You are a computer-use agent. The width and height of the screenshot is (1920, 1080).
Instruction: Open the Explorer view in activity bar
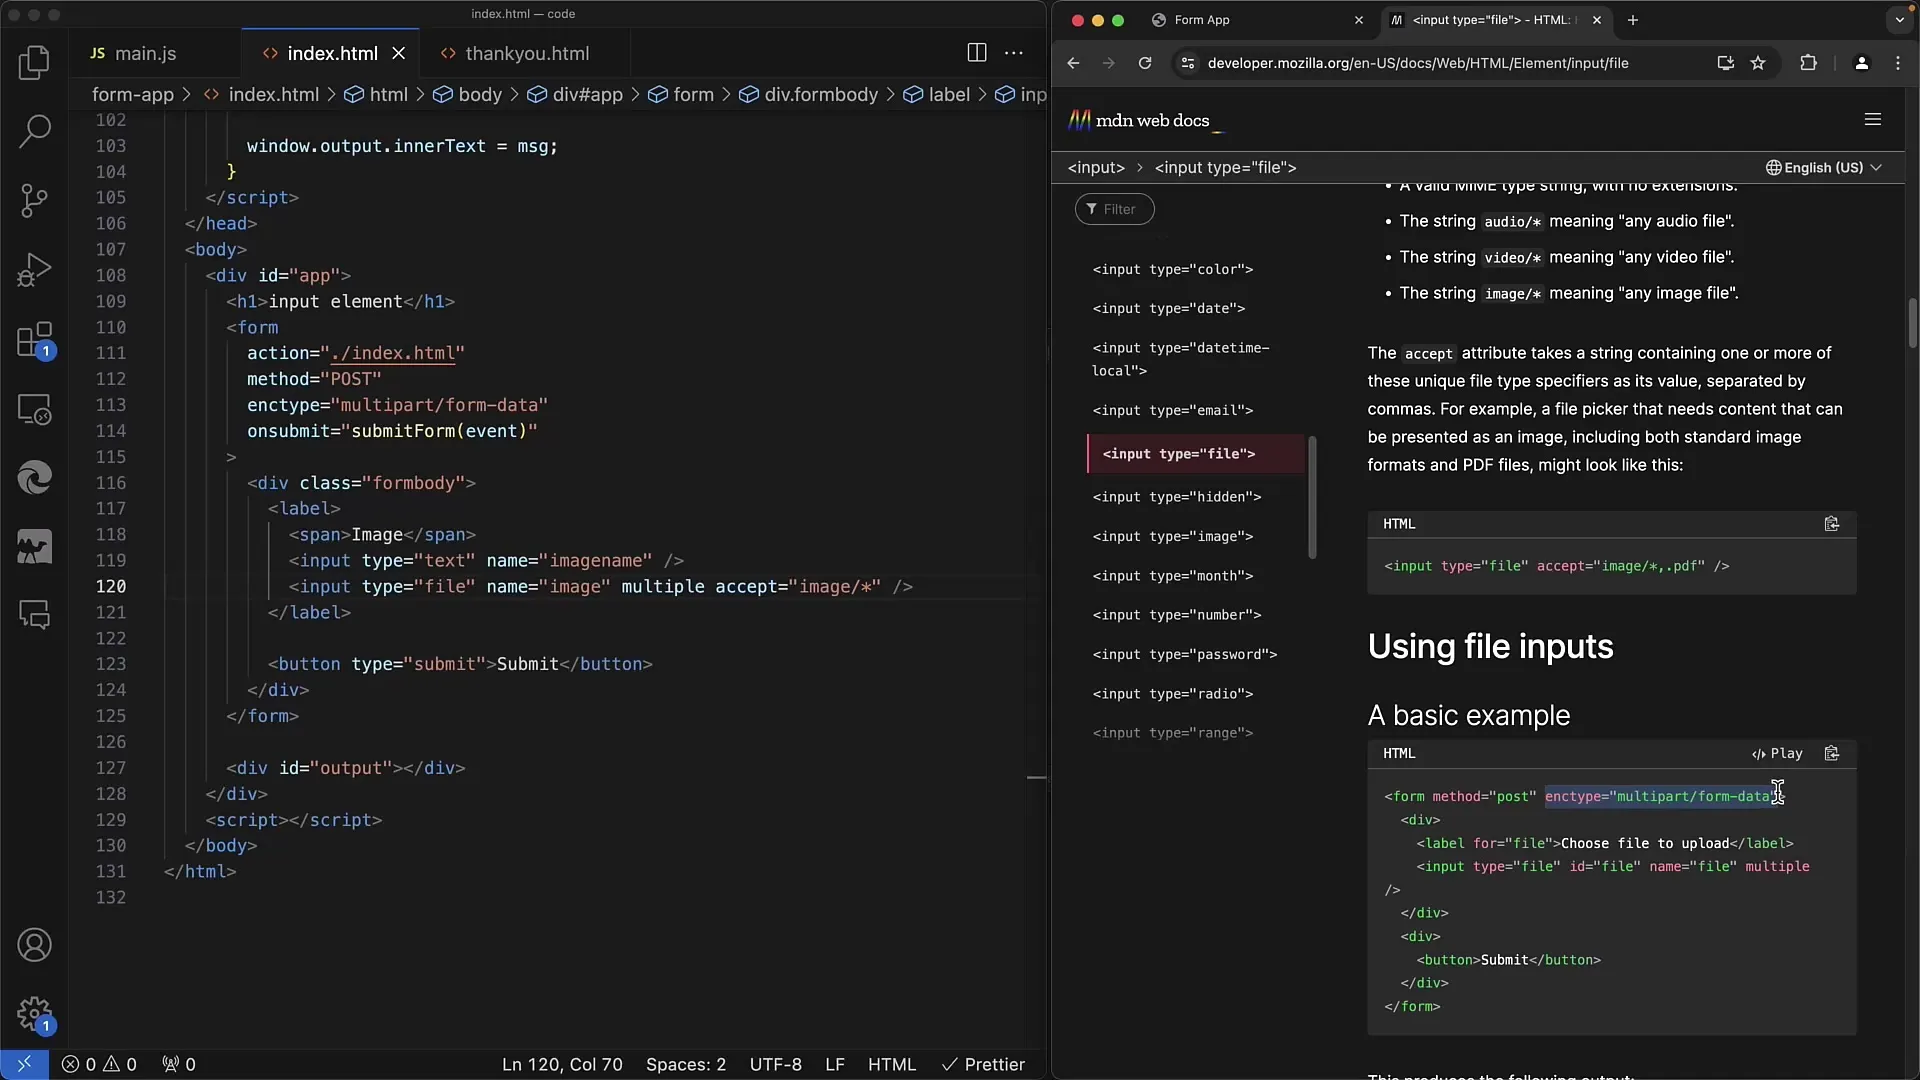pos(34,63)
